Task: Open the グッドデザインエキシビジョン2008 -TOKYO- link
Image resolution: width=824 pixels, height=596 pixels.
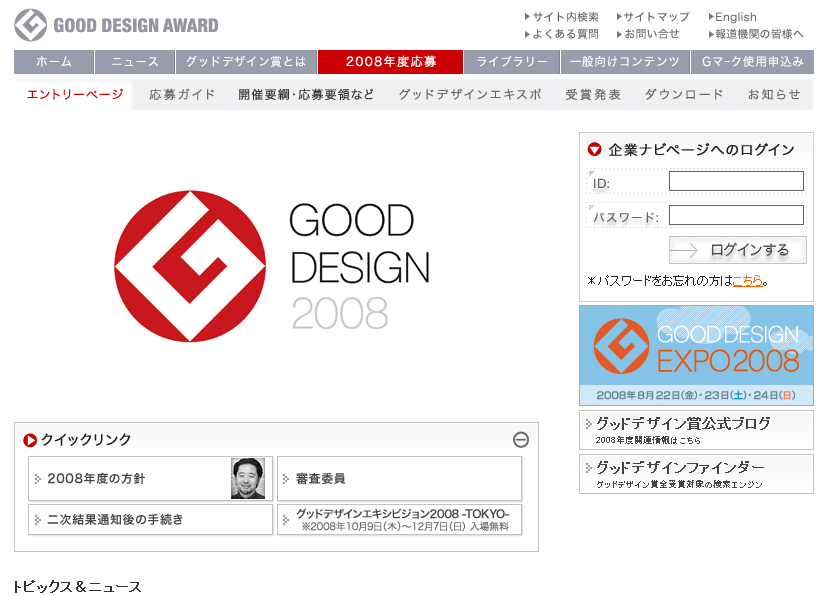Action: pos(399,520)
